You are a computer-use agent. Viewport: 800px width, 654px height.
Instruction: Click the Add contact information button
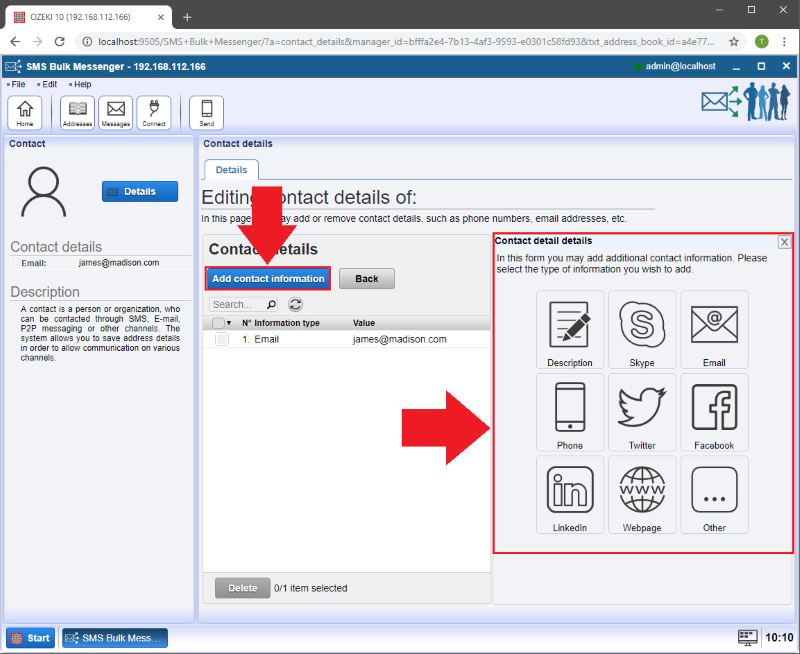click(268, 278)
